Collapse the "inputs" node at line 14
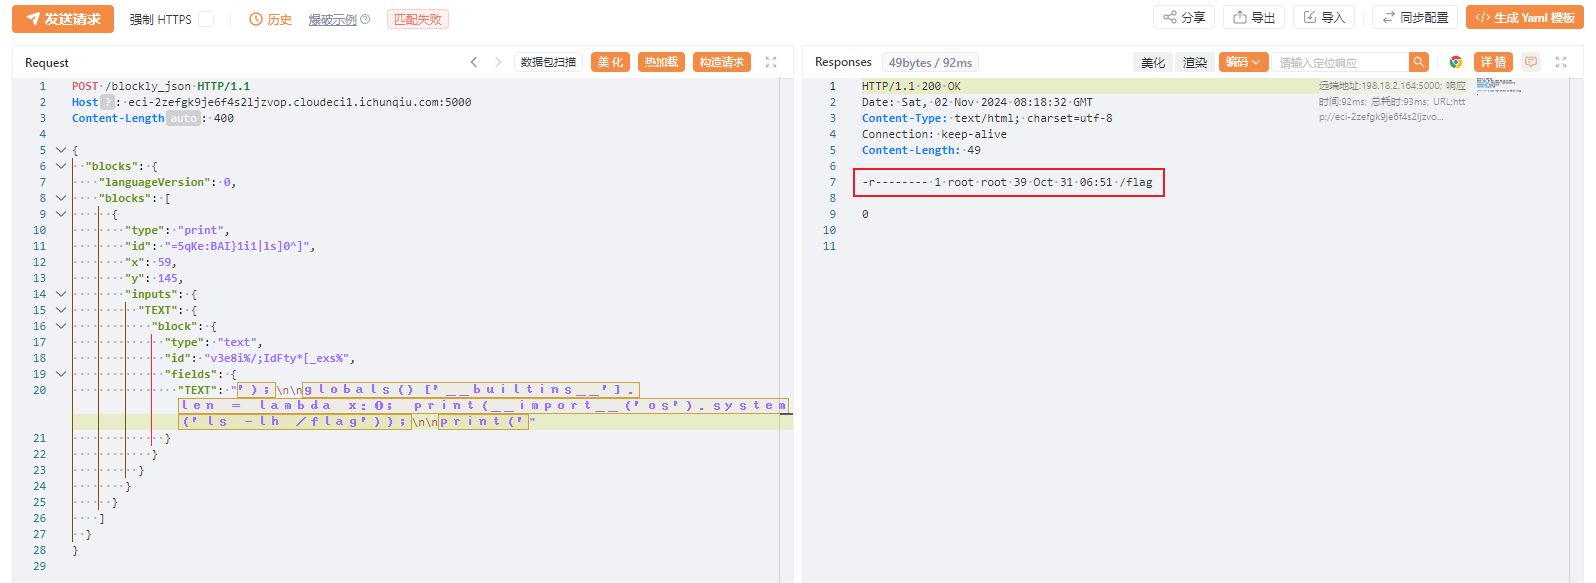The image size is (1596, 583). [x=61, y=294]
